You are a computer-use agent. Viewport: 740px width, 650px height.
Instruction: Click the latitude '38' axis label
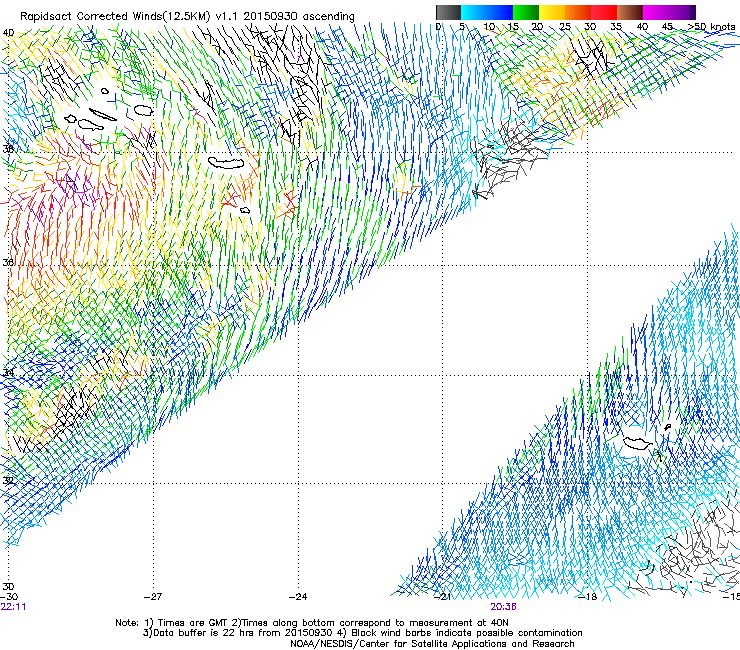[8, 149]
